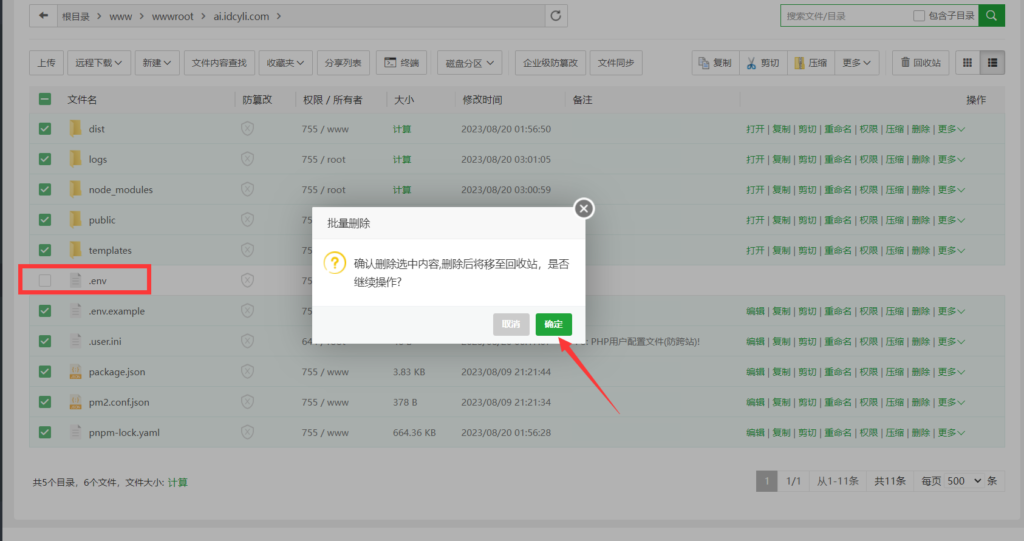Confirm deletion with the 确定 button
The height and width of the screenshot is (541, 1024).
pos(553,324)
